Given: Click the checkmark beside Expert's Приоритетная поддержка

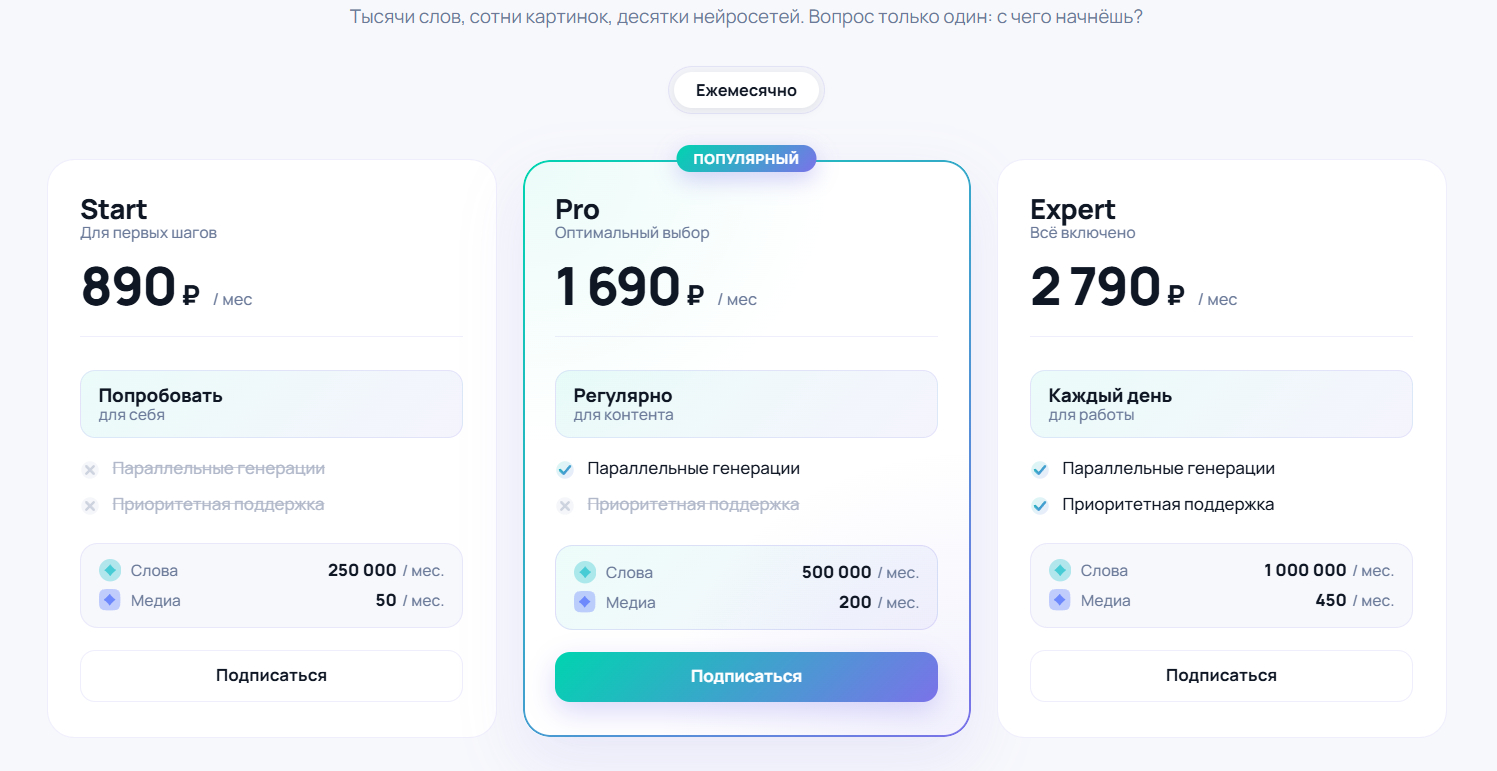Looking at the screenshot, I should [x=1040, y=506].
